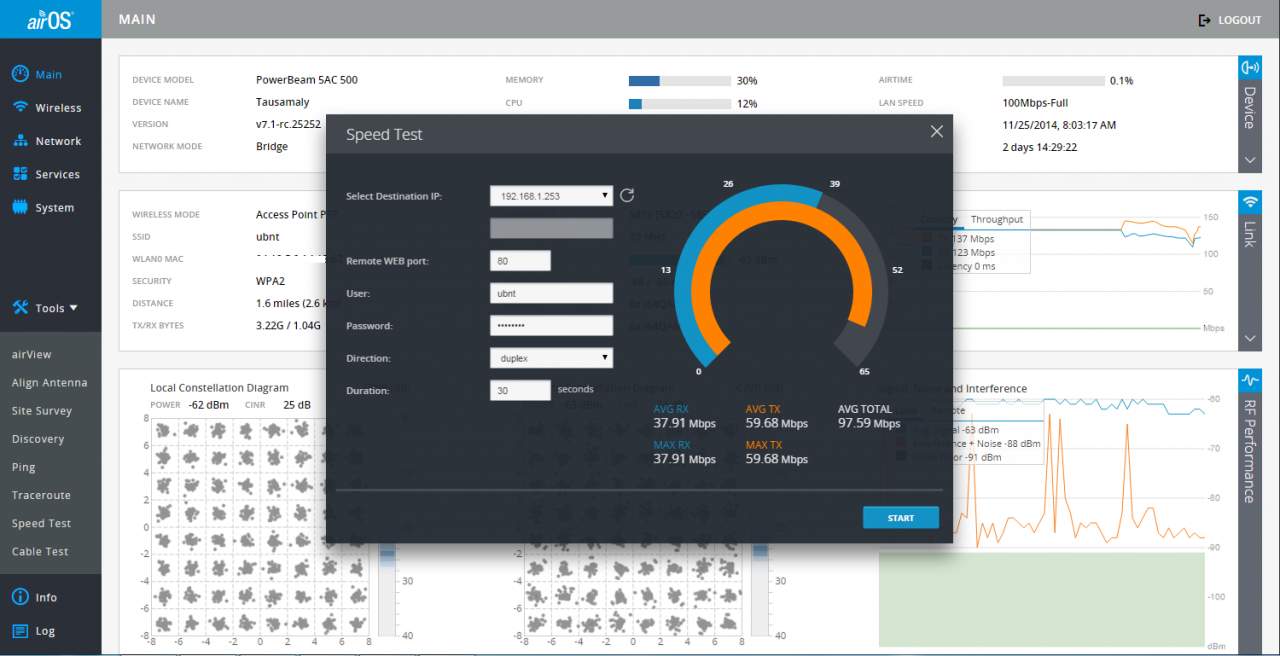
Task: Choose Ping in the Tools list
Action: pyautogui.click(x=23, y=467)
